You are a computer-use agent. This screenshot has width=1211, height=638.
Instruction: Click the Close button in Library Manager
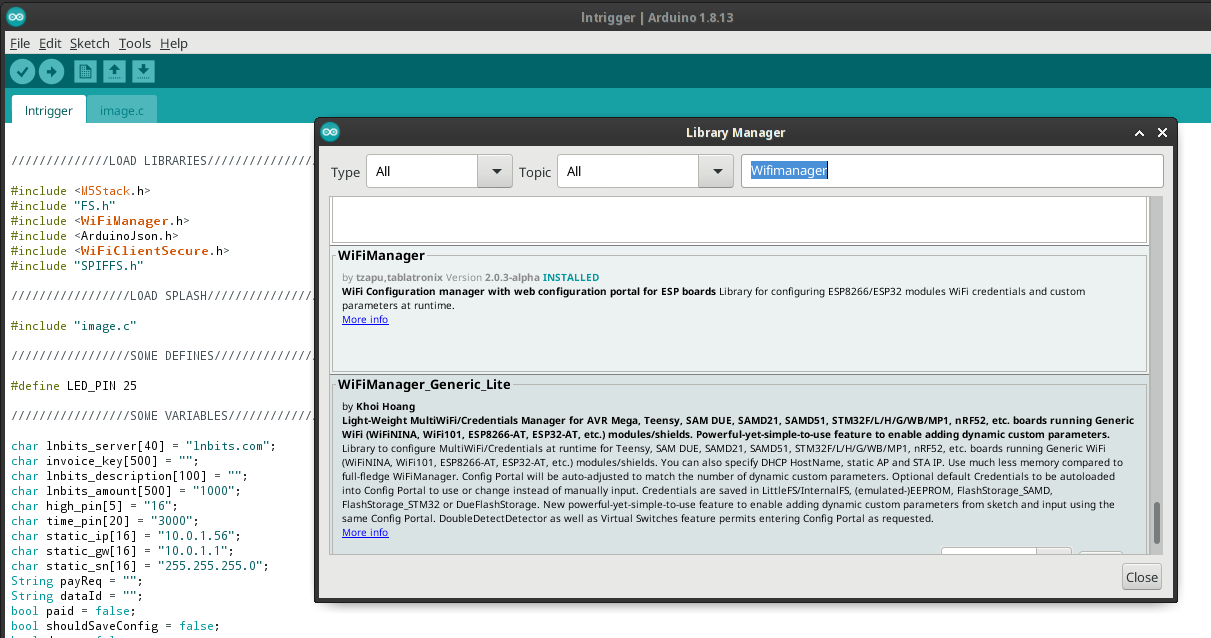1141,577
